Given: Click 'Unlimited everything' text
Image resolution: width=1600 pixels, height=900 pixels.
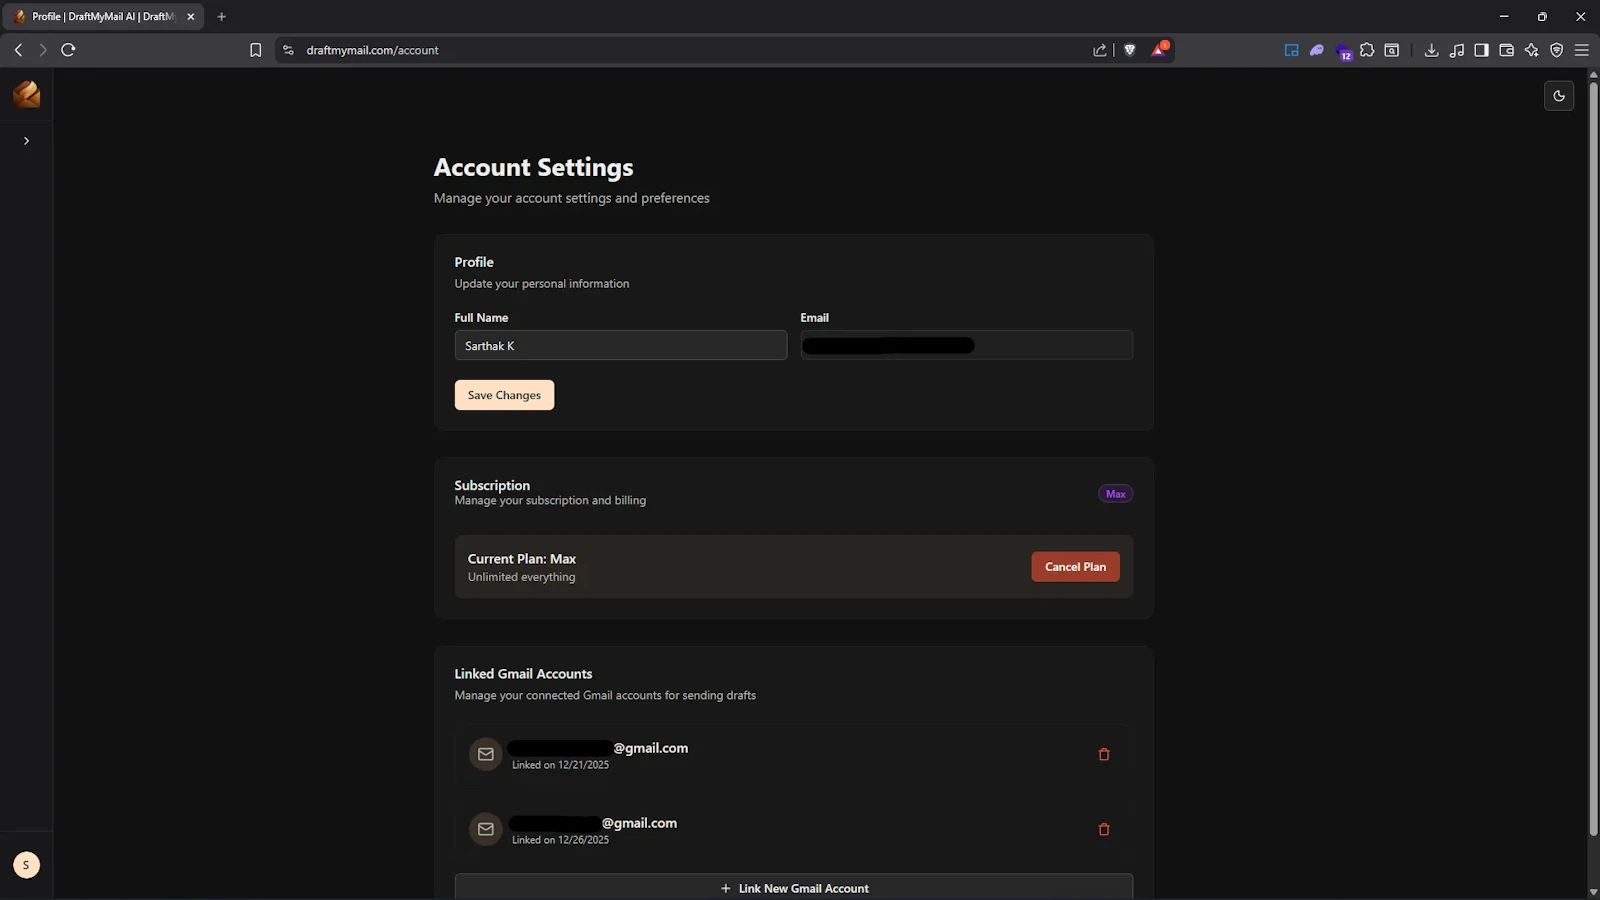Looking at the screenshot, I should point(522,577).
